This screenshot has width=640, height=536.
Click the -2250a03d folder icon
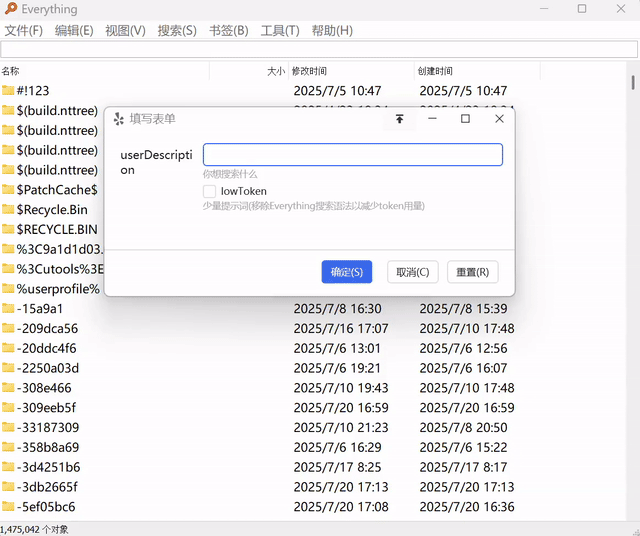(x=8, y=368)
